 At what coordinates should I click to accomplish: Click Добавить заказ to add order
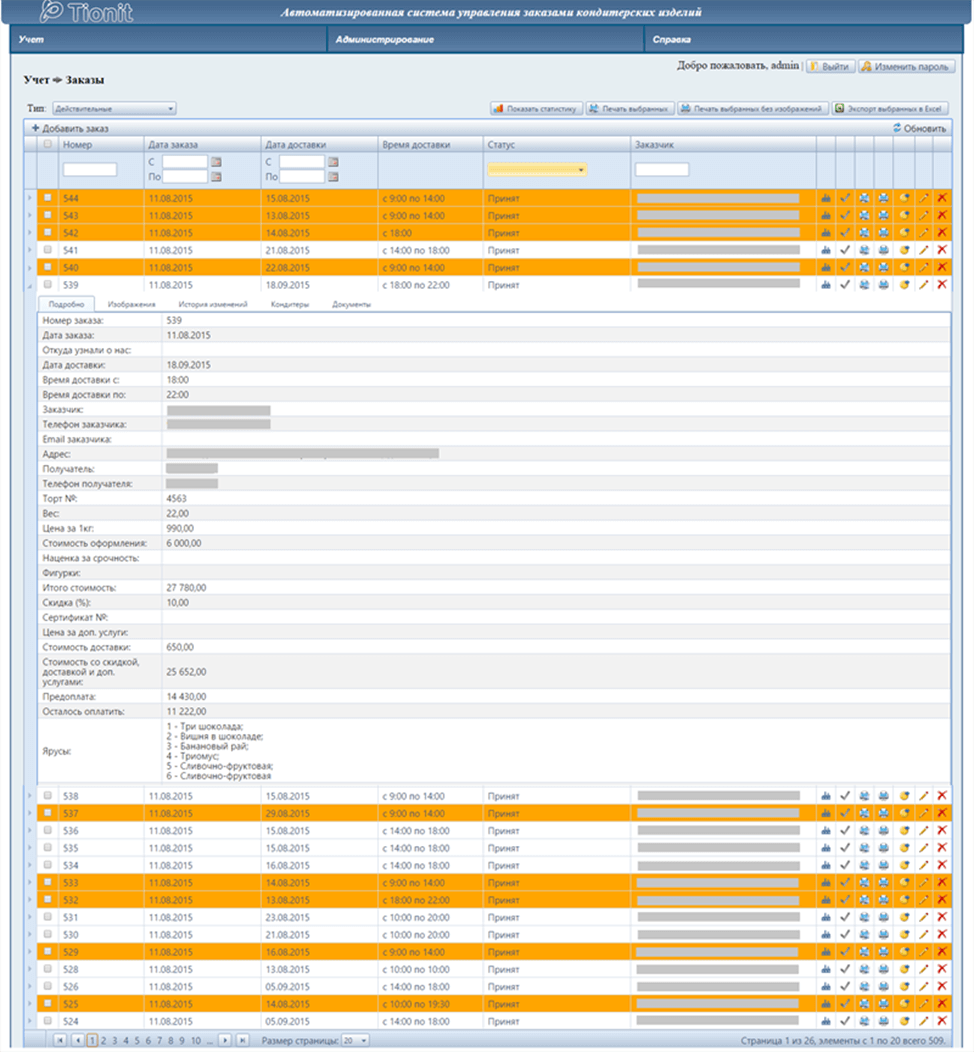coord(70,128)
